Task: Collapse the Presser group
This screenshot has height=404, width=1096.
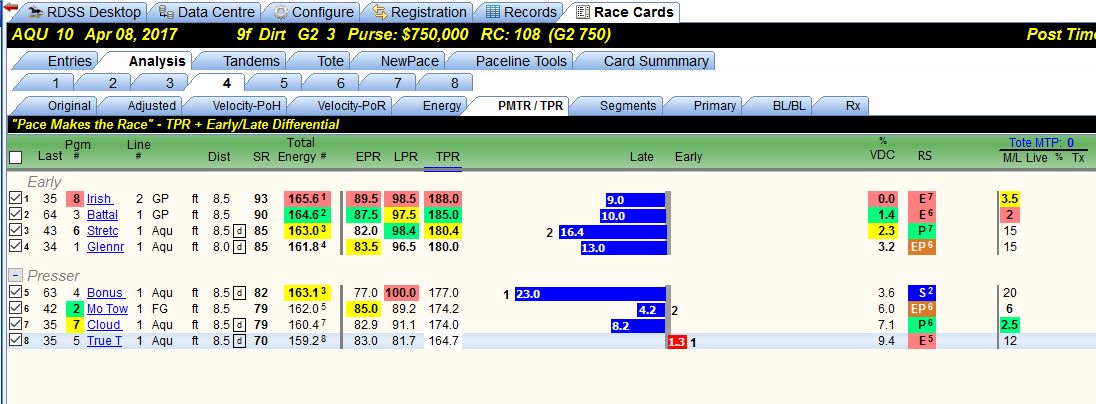Action: (x=15, y=275)
